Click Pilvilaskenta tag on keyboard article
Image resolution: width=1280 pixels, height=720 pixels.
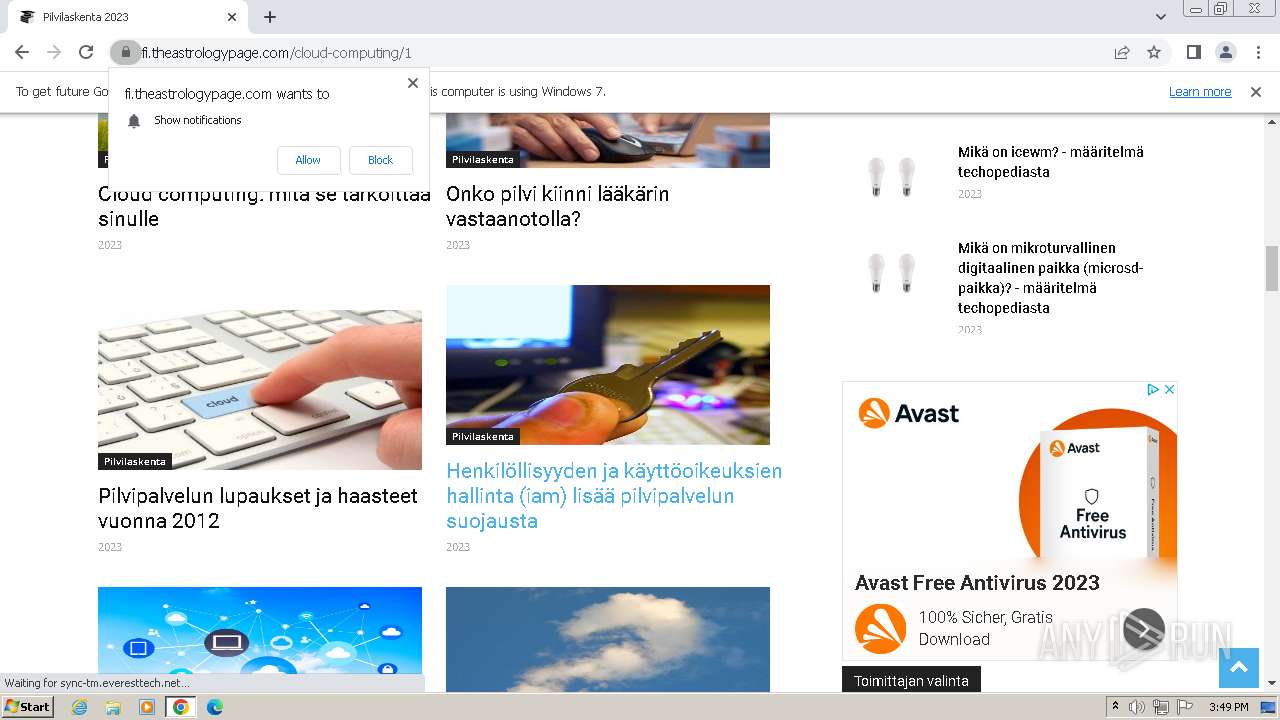click(135, 461)
